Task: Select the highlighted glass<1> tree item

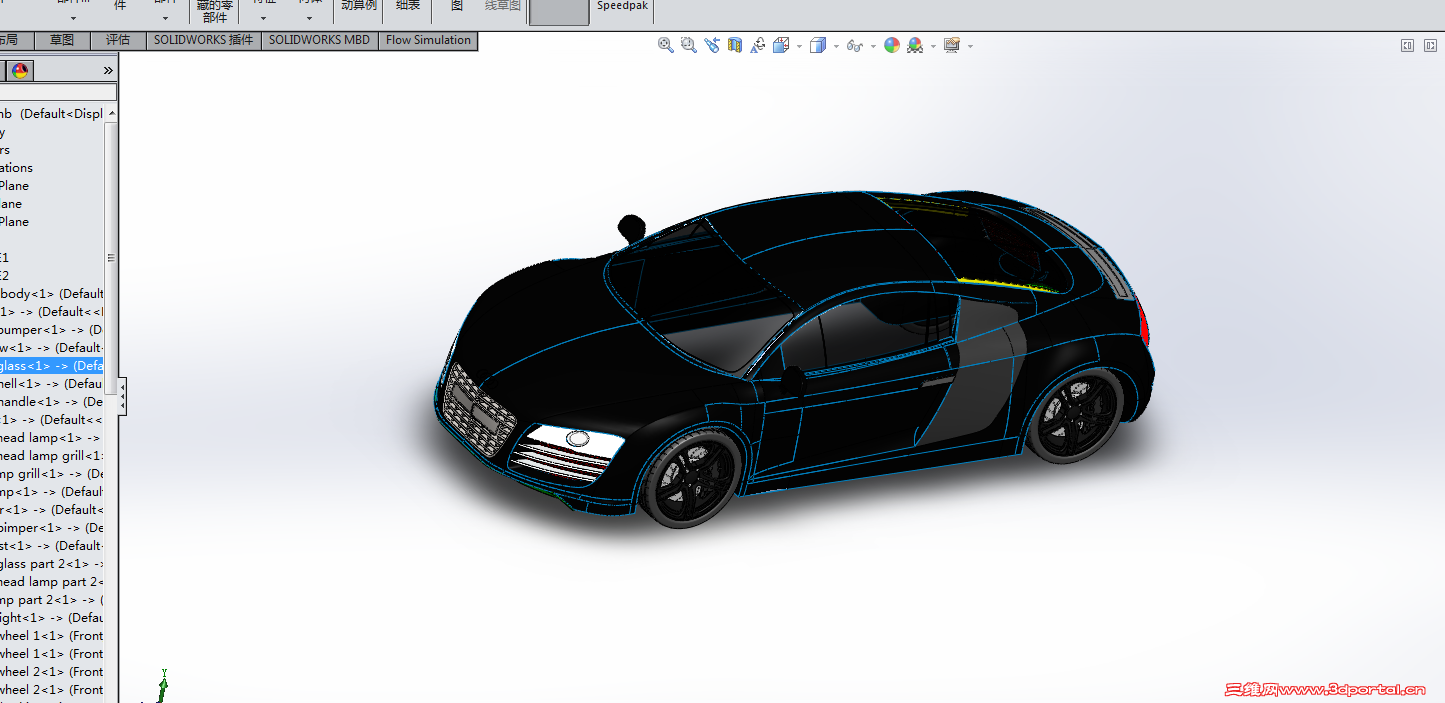Action: [x=51, y=366]
